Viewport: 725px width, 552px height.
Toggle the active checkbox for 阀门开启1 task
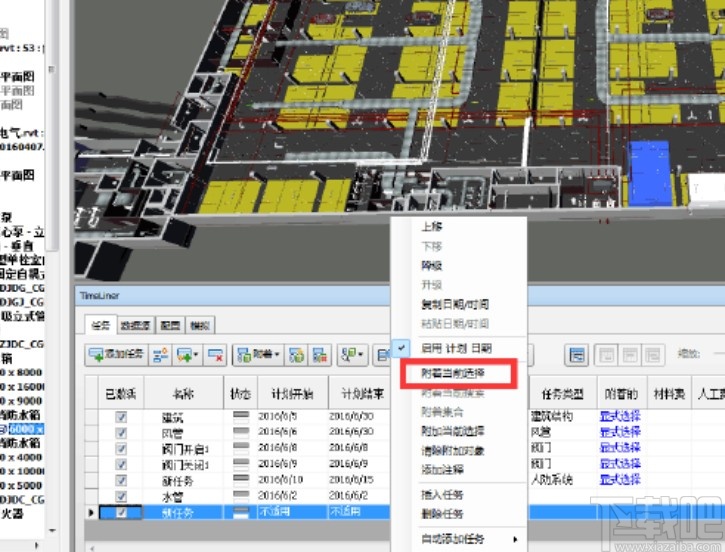(x=121, y=448)
